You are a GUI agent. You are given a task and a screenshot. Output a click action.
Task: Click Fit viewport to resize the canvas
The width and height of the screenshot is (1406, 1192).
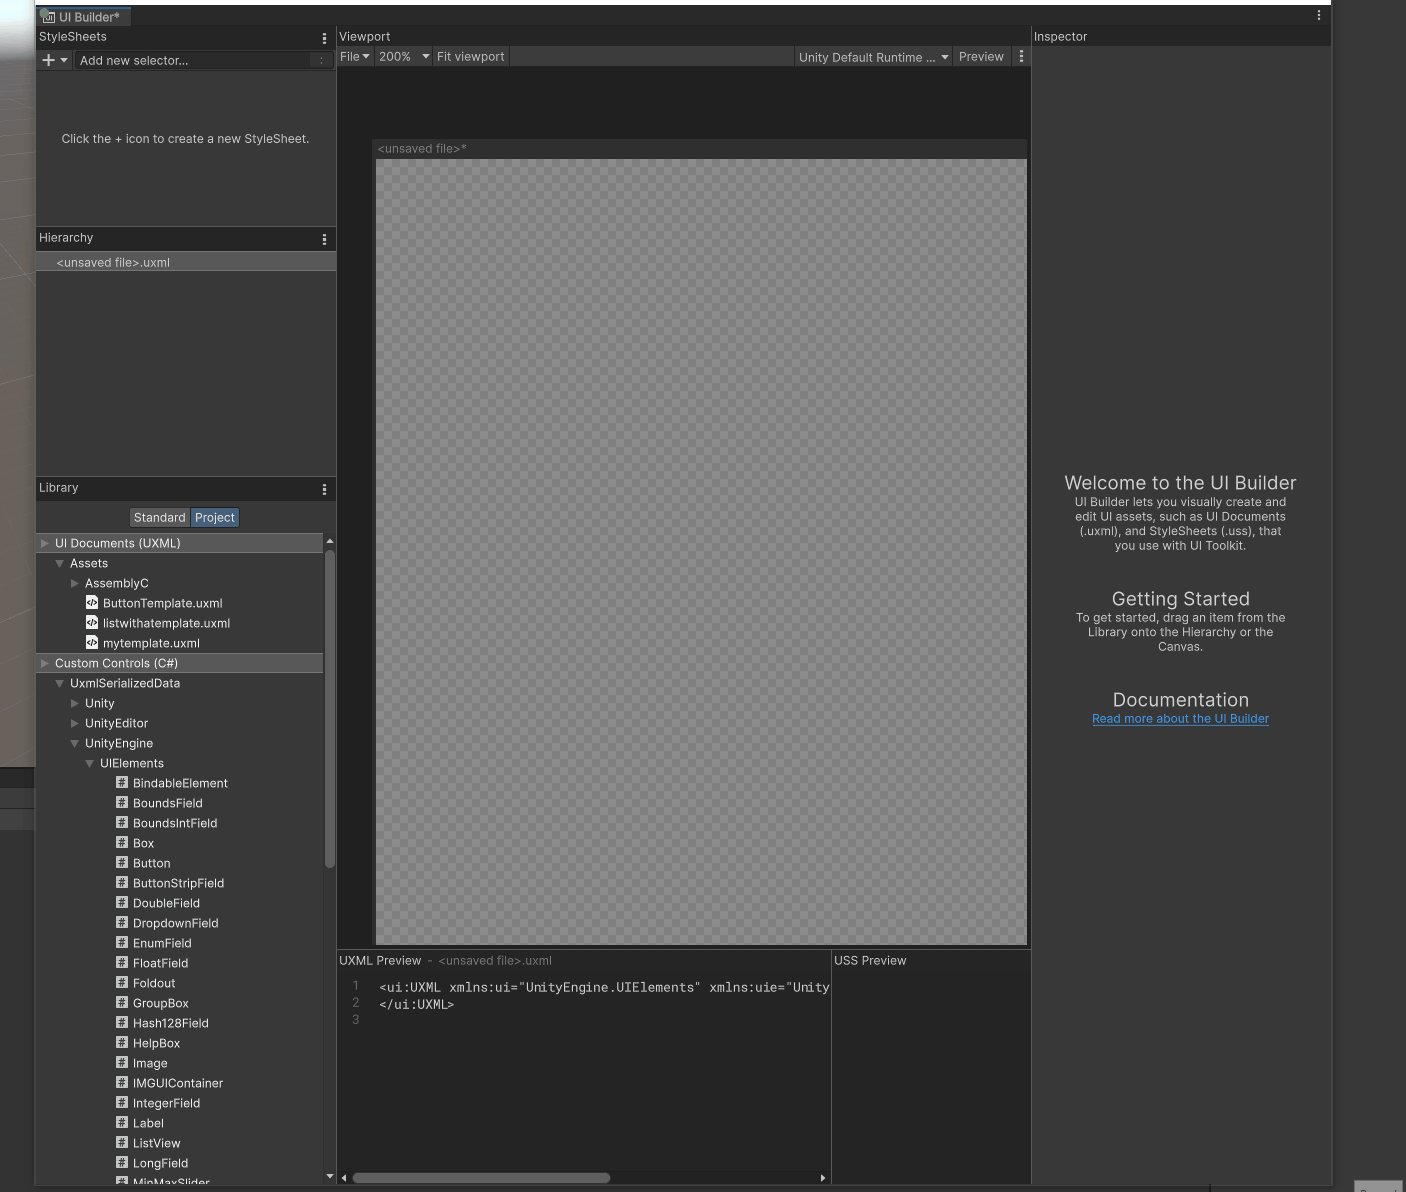(470, 56)
